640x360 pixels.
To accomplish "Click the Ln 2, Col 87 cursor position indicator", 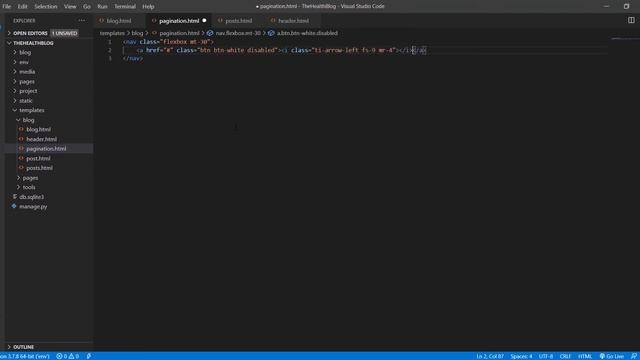I will point(490,356).
